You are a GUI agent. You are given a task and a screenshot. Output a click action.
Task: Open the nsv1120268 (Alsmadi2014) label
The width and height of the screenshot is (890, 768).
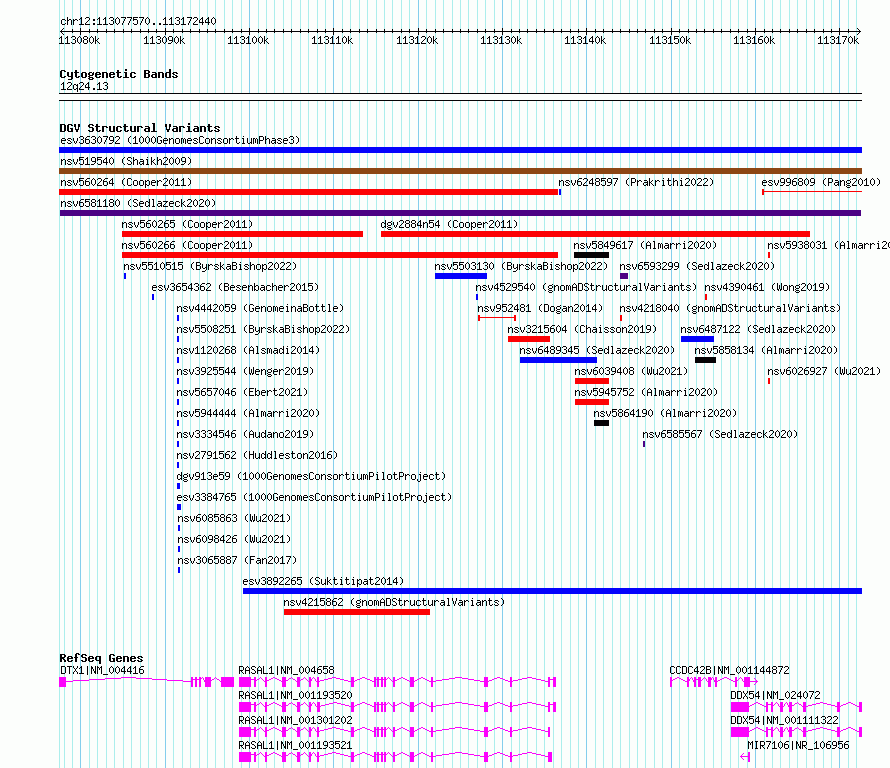(x=248, y=350)
